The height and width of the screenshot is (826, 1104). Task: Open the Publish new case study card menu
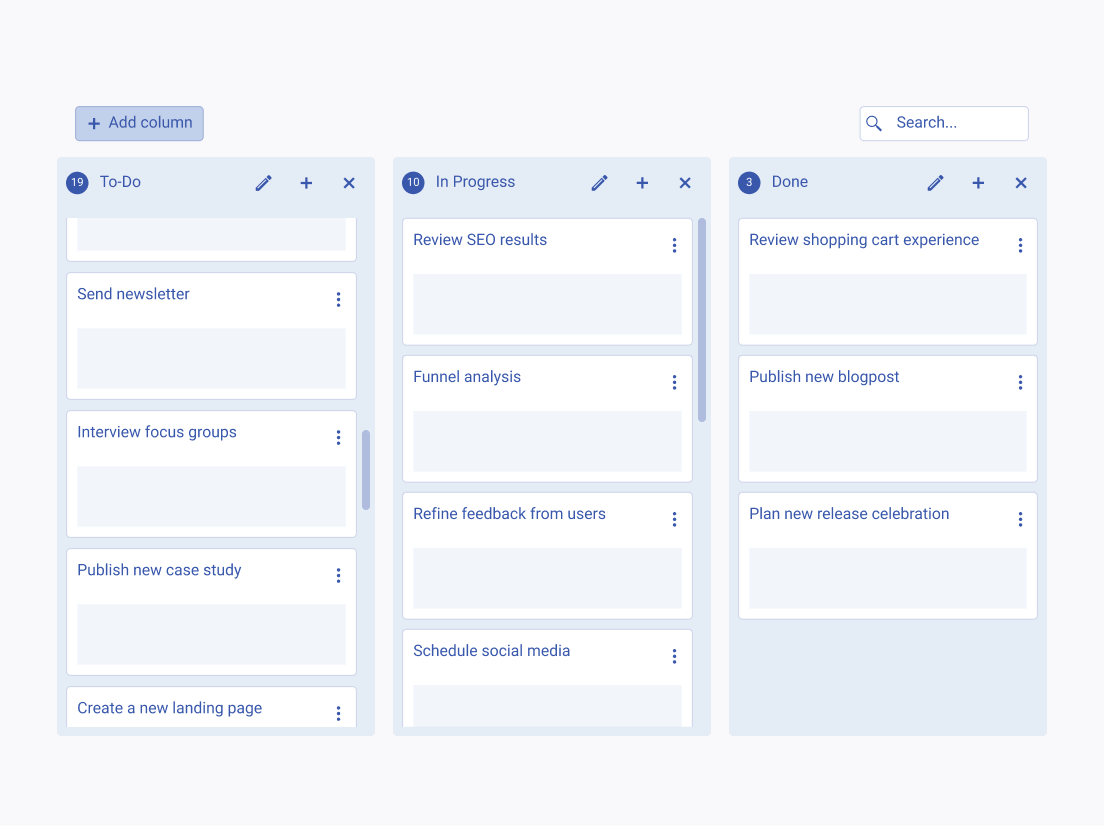point(339,576)
